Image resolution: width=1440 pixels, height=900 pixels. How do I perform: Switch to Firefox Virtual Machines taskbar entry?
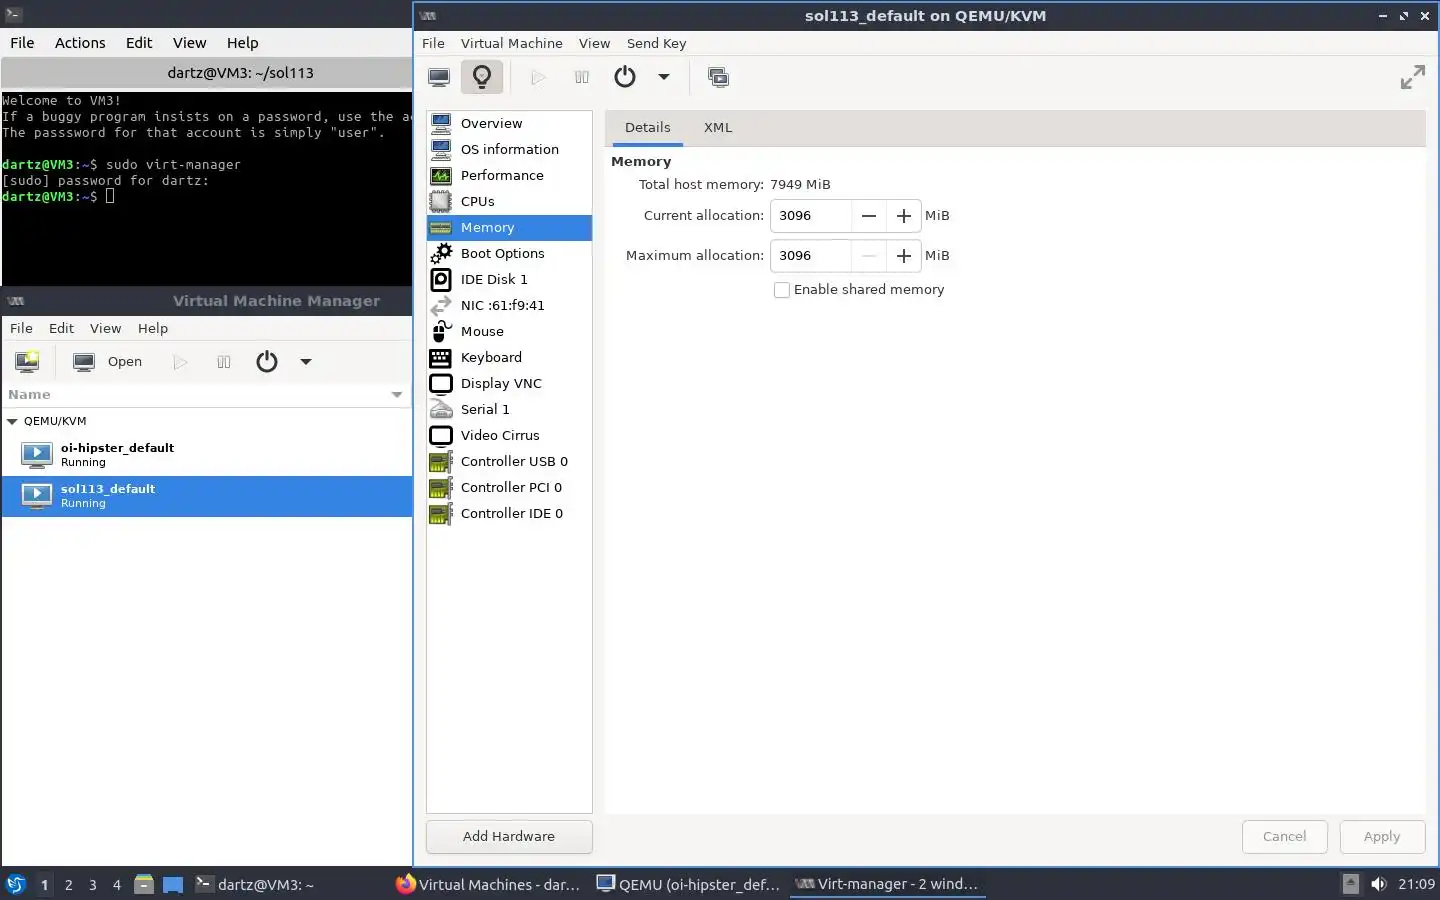[x=488, y=884]
